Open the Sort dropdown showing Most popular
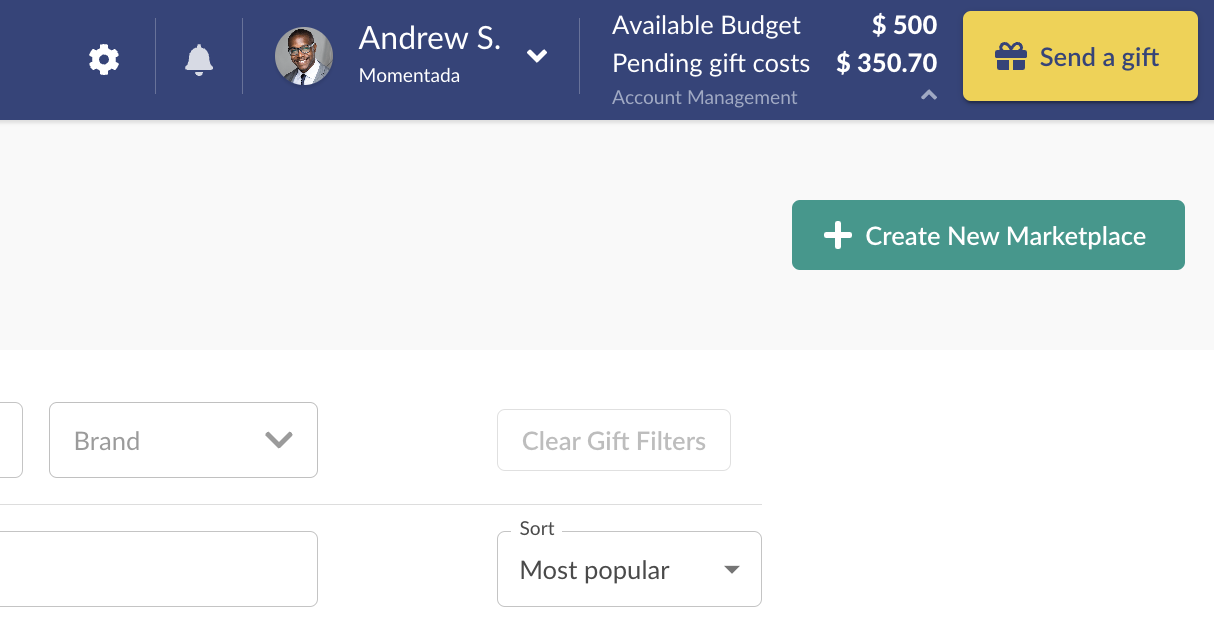The height and width of the screenshot is (628, 1214). (629, 569)
